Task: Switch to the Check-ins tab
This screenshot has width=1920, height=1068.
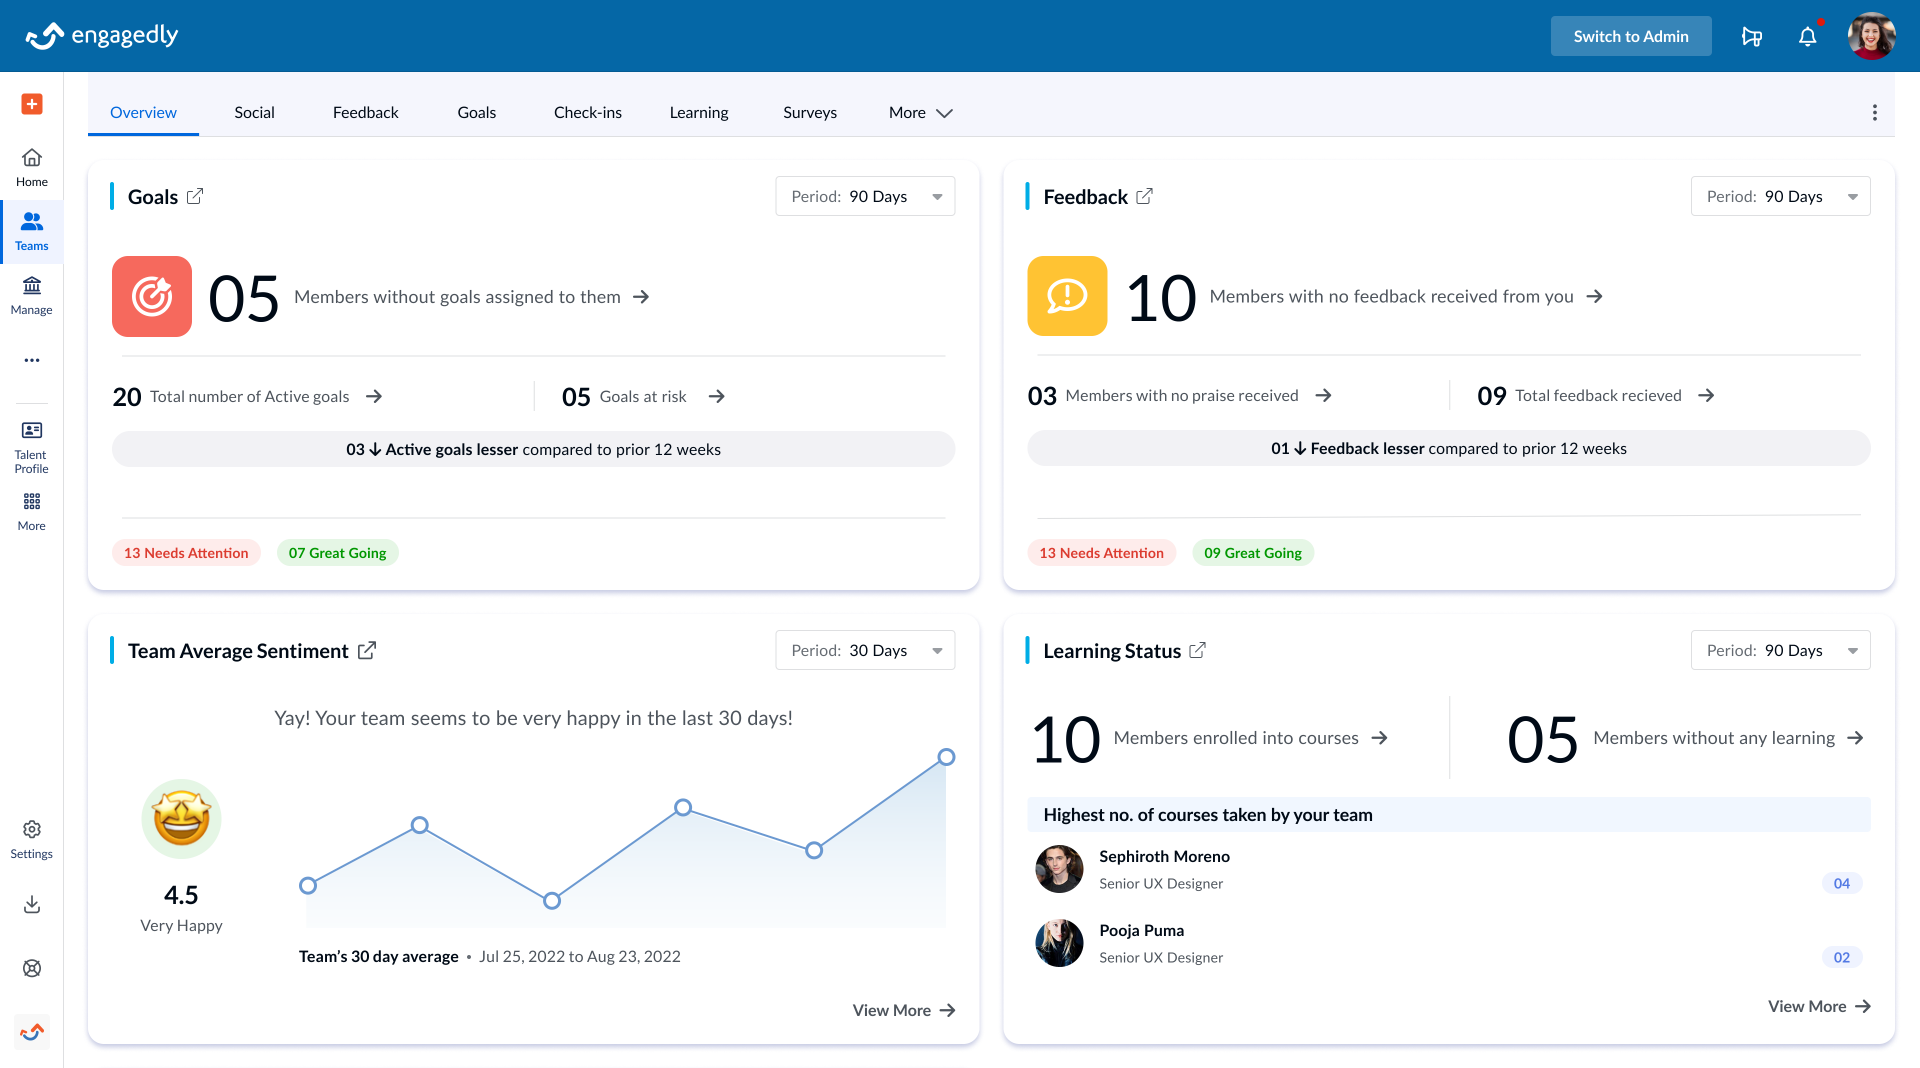Action: (x=587, y=113)
